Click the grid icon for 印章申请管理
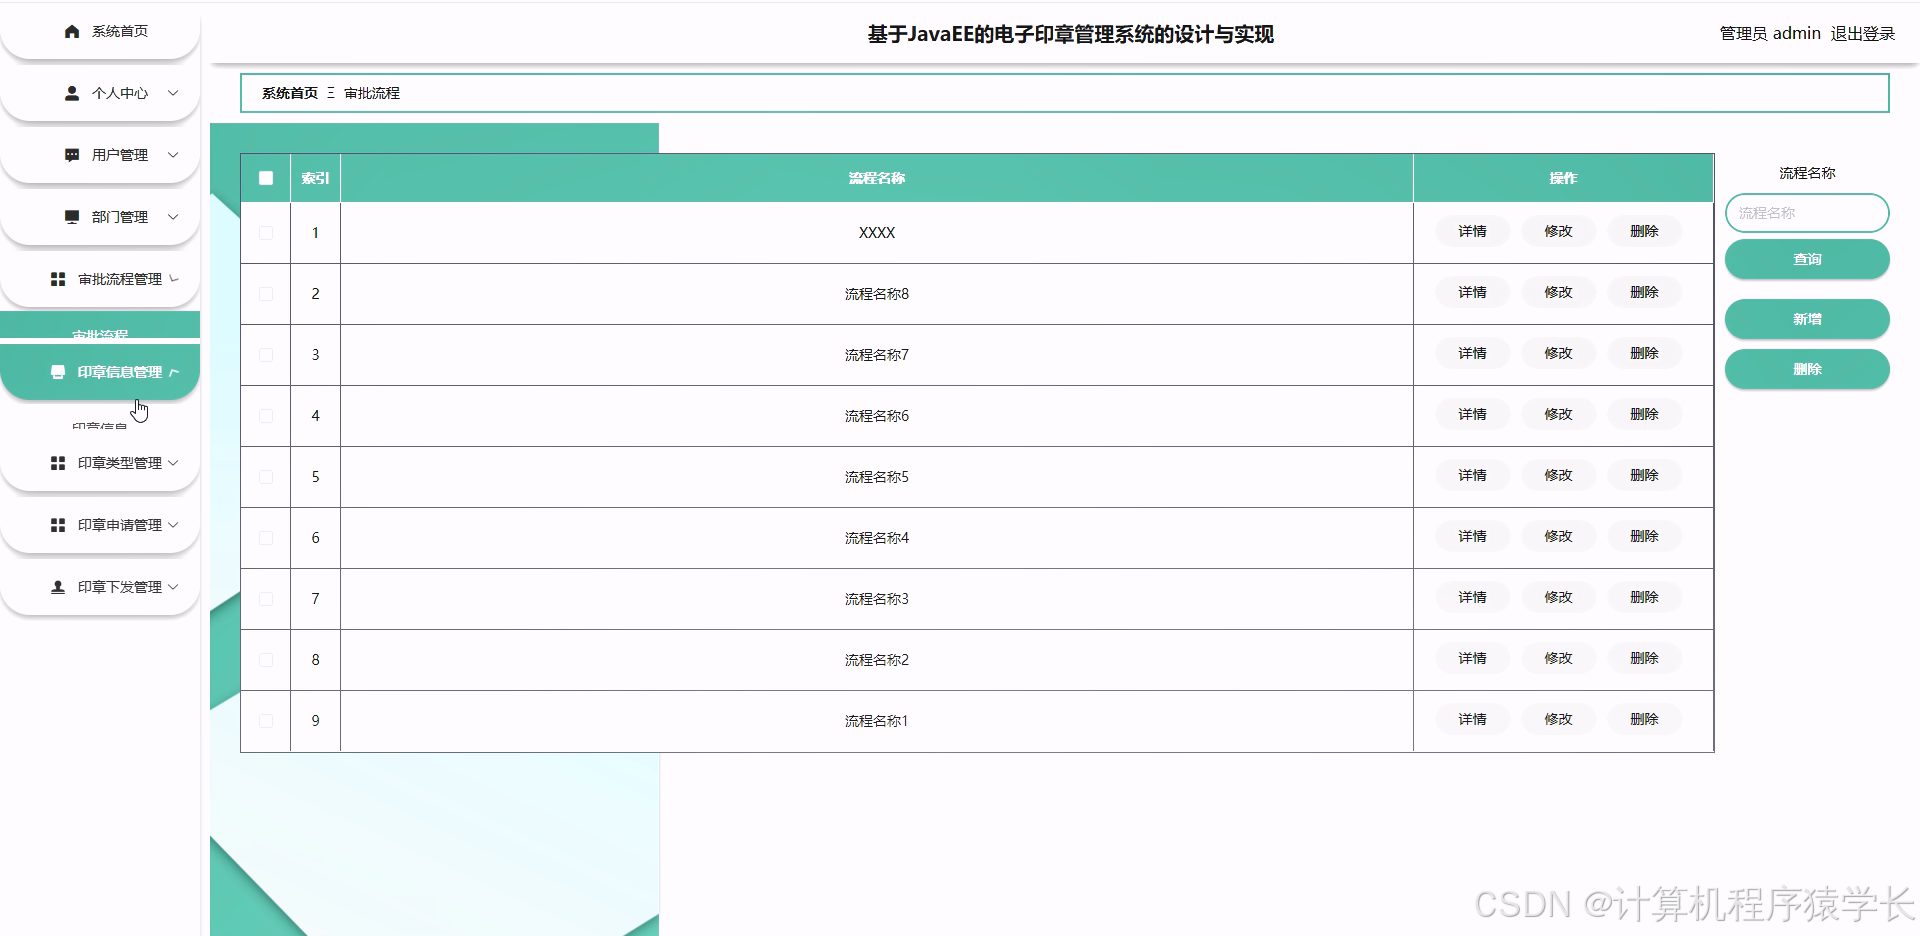This screenshot has height=936, width=1920. (58, 525)
